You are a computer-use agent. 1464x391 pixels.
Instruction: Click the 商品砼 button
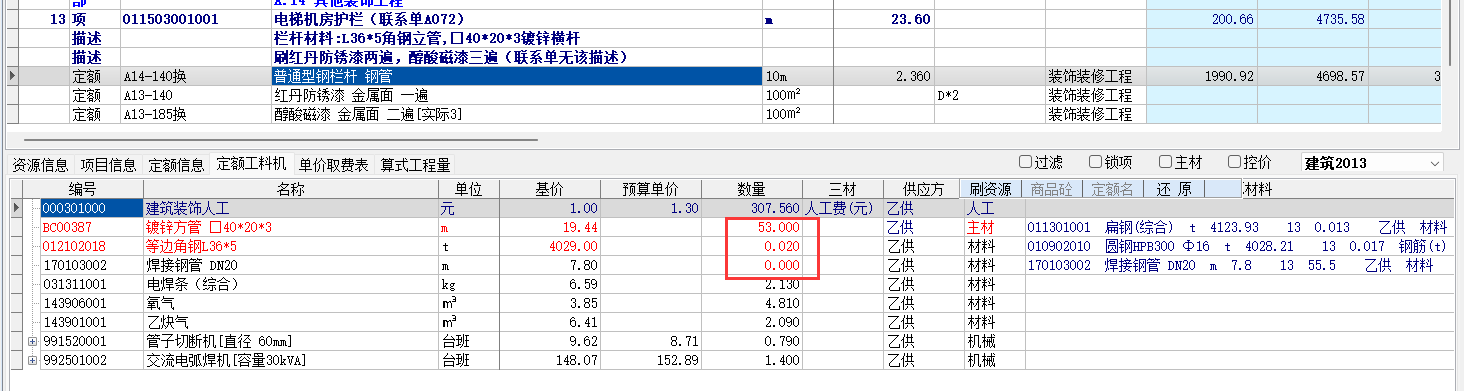pos(1052,189)
